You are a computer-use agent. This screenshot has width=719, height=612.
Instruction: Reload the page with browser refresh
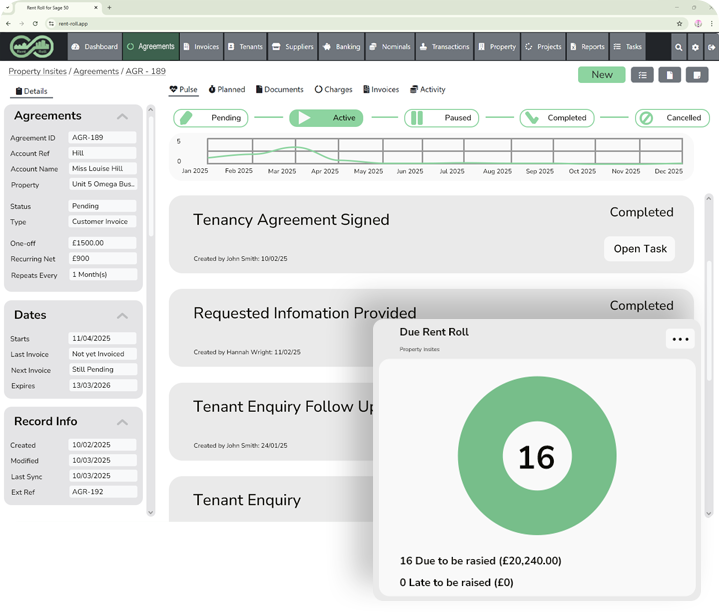click(35, 23)
